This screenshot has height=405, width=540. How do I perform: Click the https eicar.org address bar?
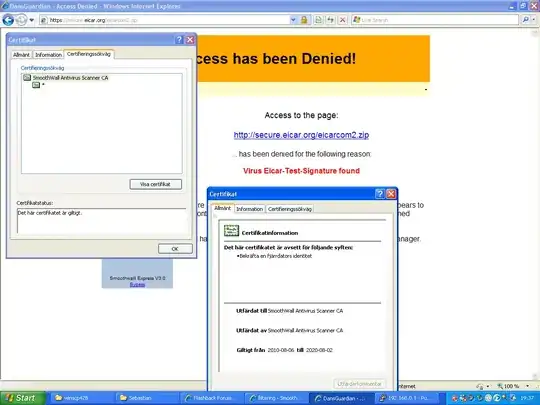[x=164, y=20]
